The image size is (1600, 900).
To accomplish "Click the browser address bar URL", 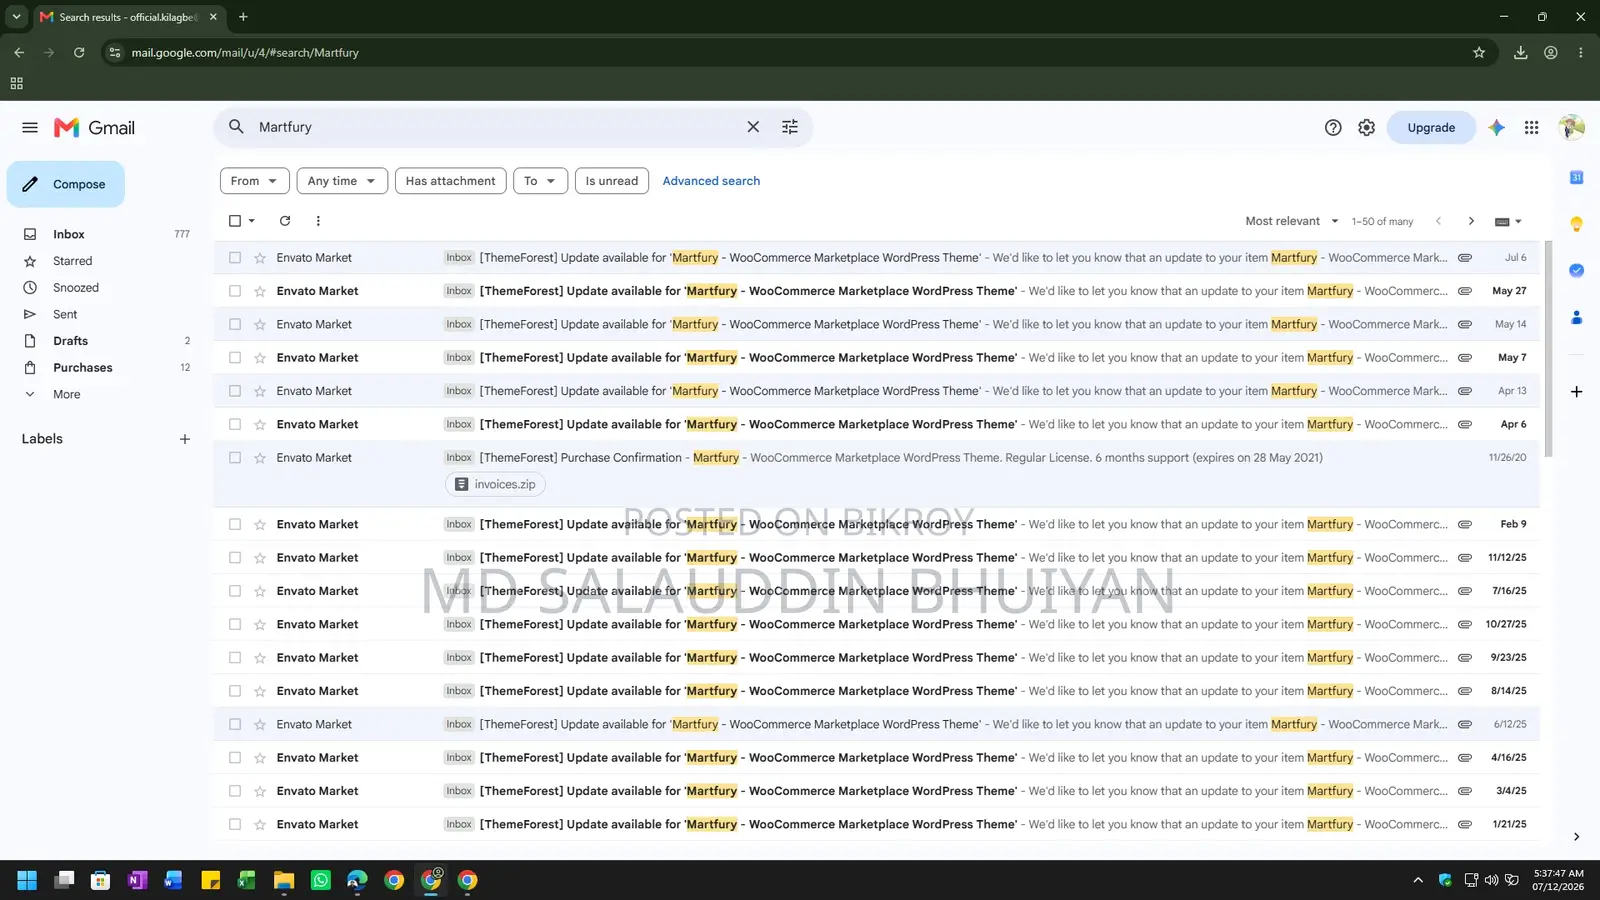I will tap(245, 53).
